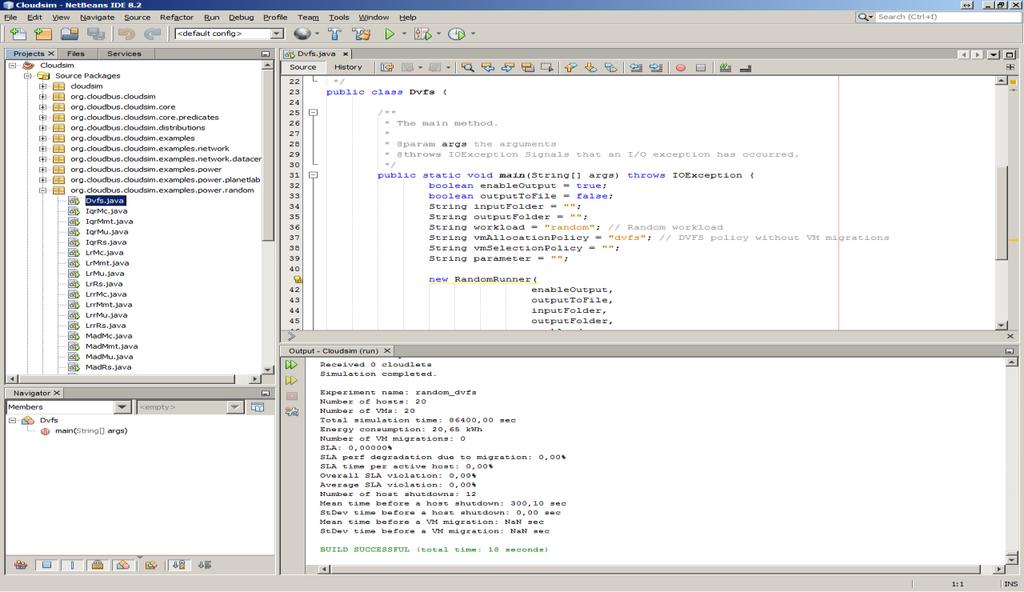
Task: Toggle Rectangular Selection in editor toolbar
Action: pos(547,67)
